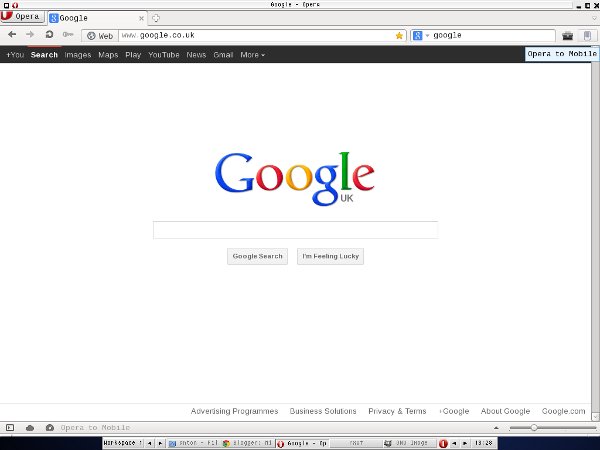The width and height of the screenshot is (600, 450).
Task: Switch to the file manager taskbar window
Action: pos(194,443)
